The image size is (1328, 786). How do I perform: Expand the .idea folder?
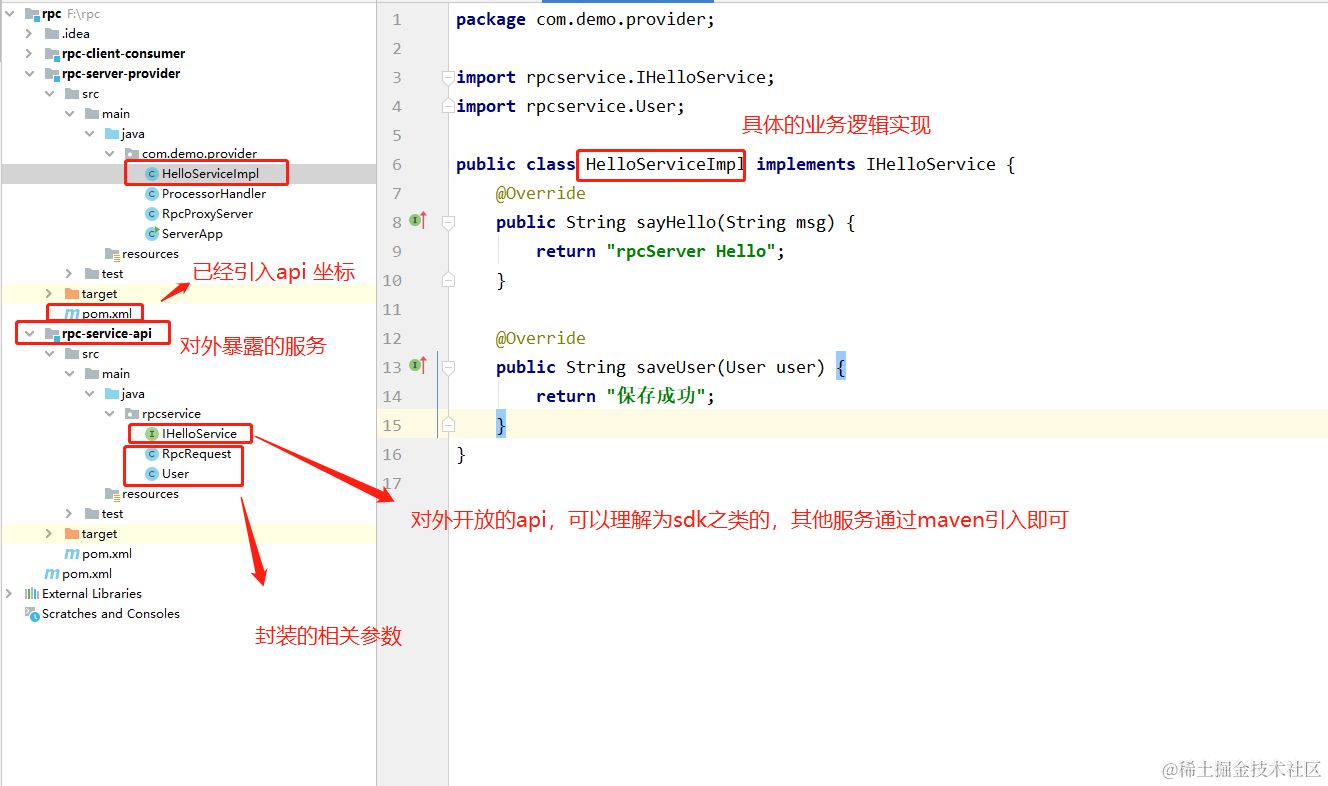(29, 34)
